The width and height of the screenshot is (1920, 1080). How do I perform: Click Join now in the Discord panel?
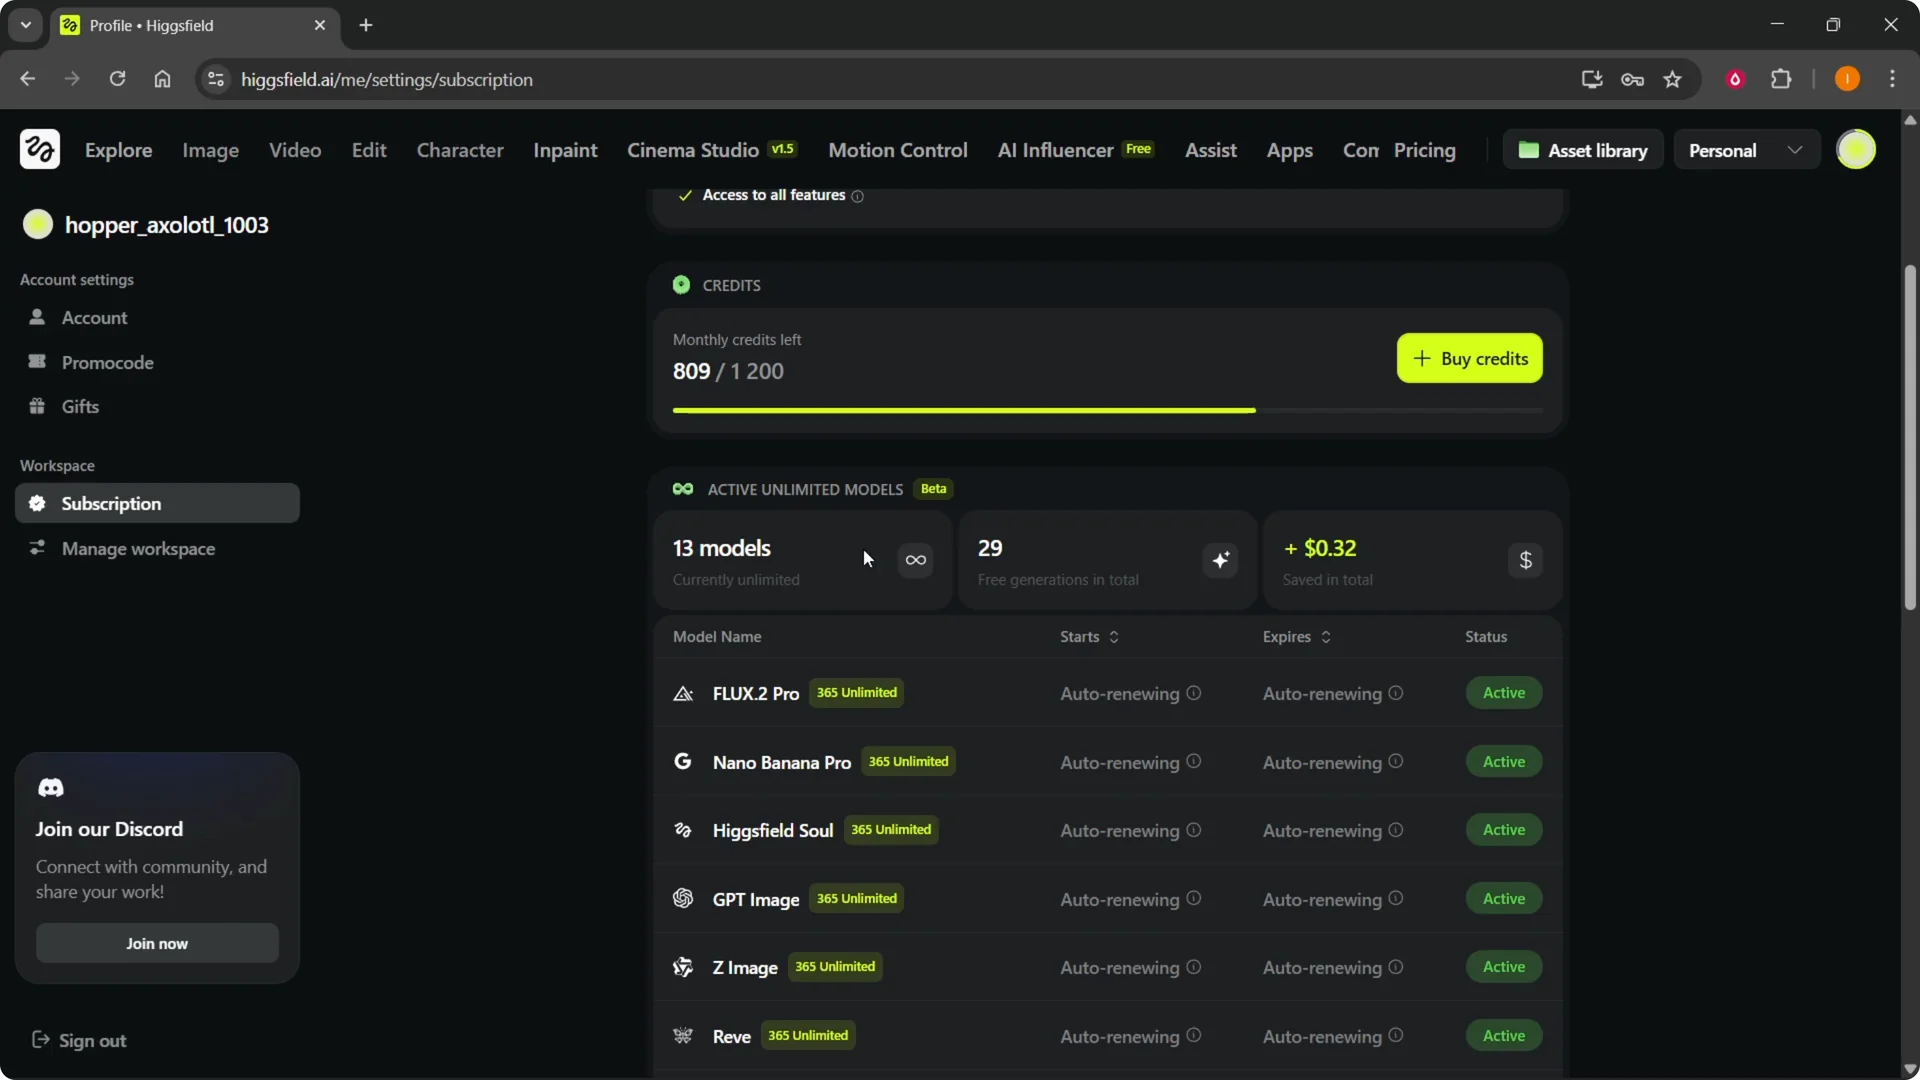[156, 942]
